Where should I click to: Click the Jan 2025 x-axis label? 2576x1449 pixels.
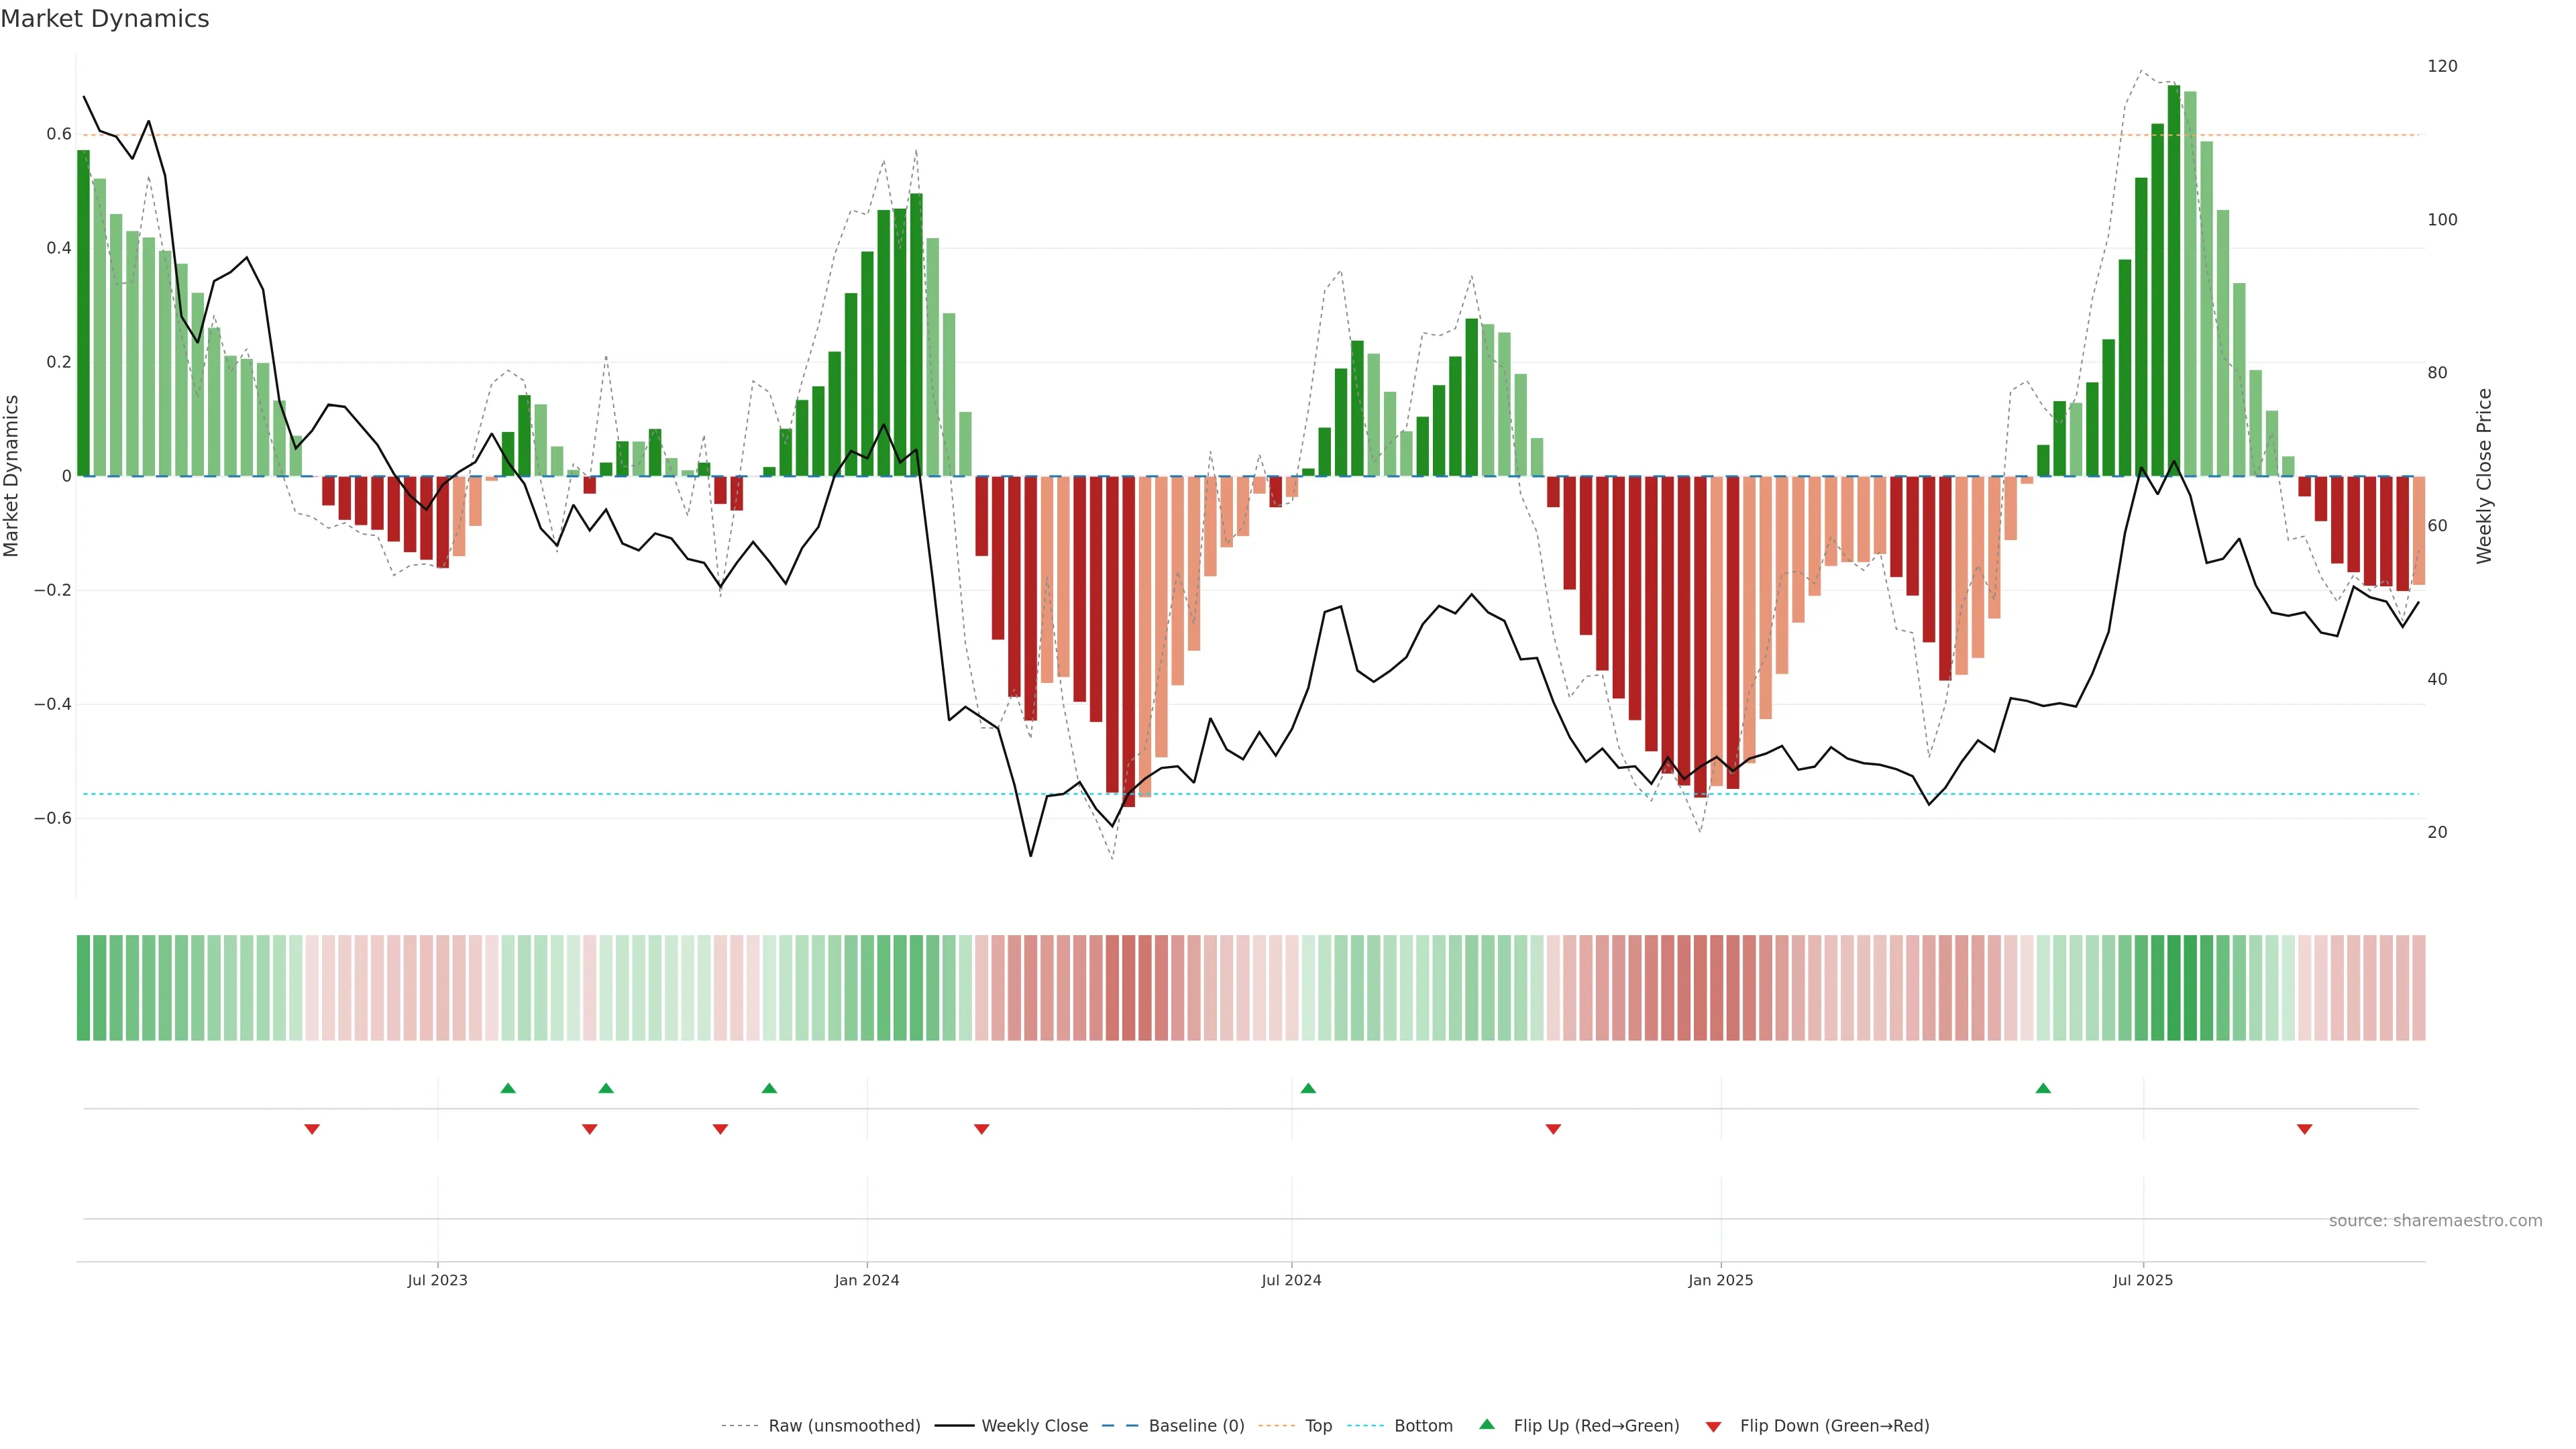(1720, 1281)
